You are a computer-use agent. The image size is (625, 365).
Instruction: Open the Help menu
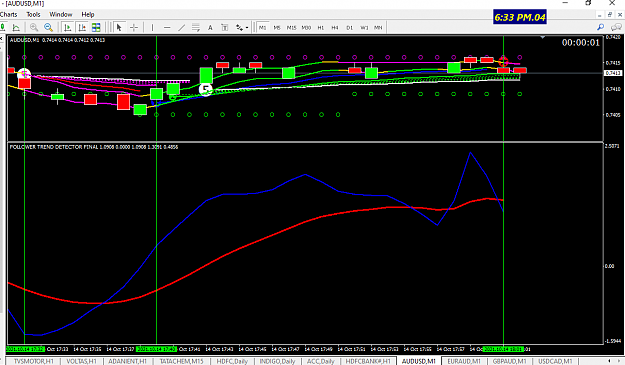click(x=88, y=14)
